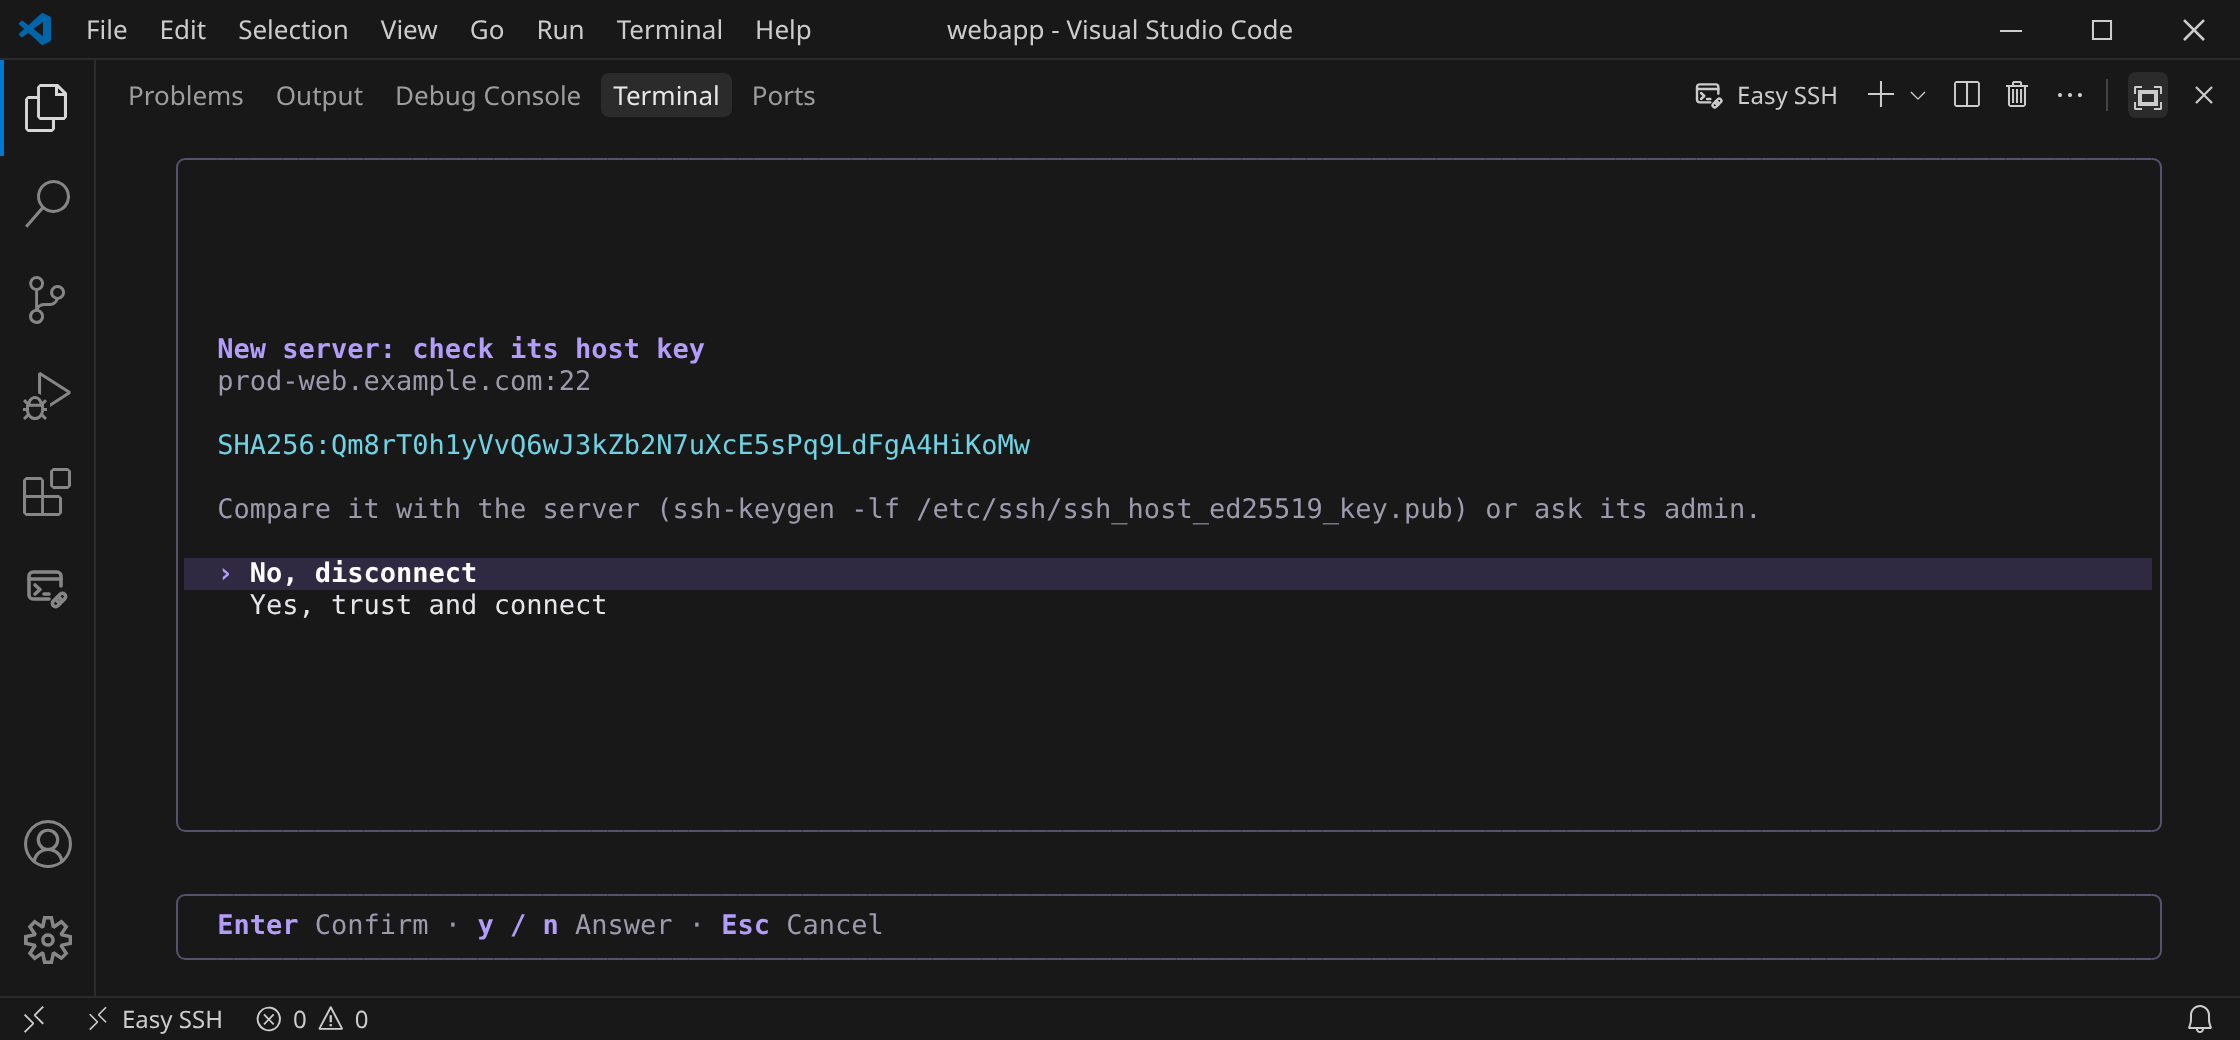2240x1040 pixels.
Task: Click the 'Enter Confirm' hint
Action: click(x=323, y=925)
